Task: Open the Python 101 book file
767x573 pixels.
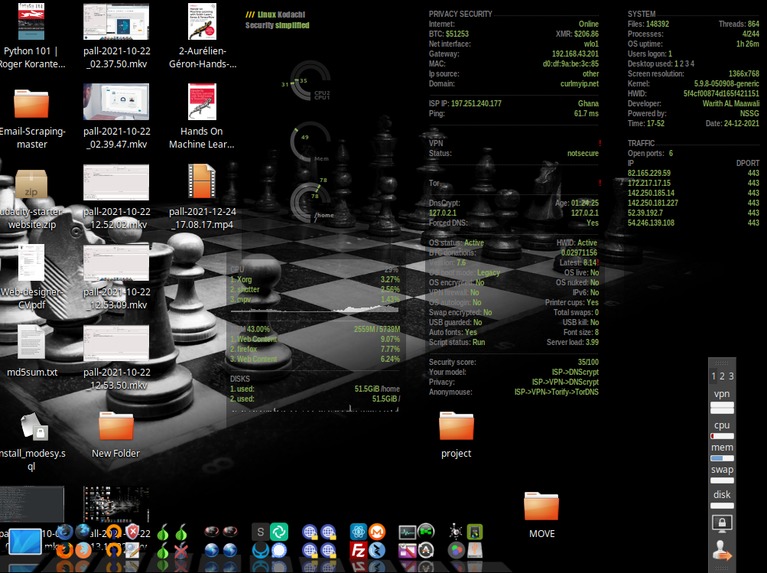Action: click(x=31, y=22)
